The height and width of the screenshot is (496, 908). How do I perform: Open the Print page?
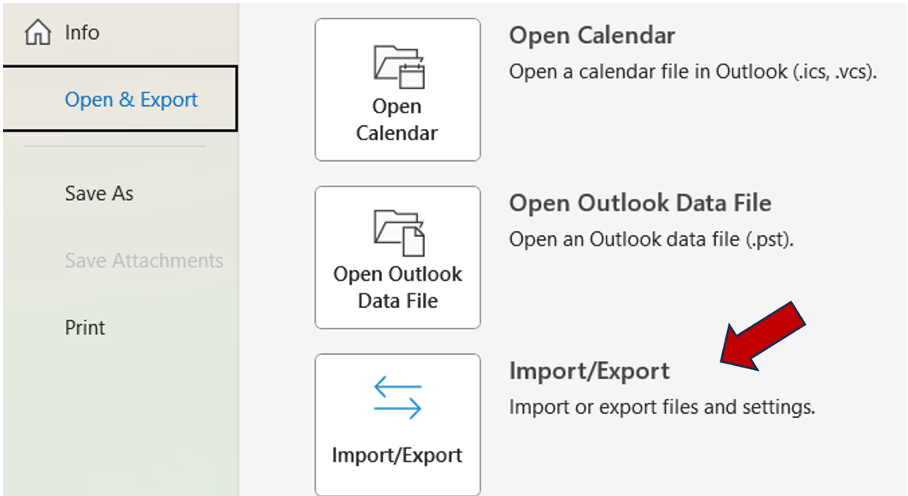click(x=85, y=327)
